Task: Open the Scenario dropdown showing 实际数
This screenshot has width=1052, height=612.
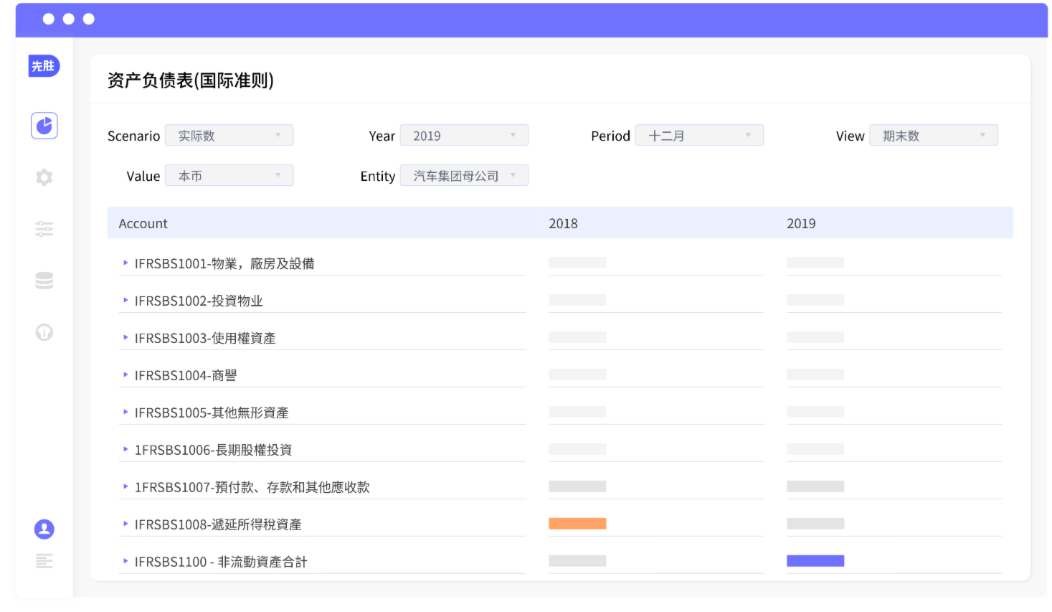Action: [x=229, y=136]
